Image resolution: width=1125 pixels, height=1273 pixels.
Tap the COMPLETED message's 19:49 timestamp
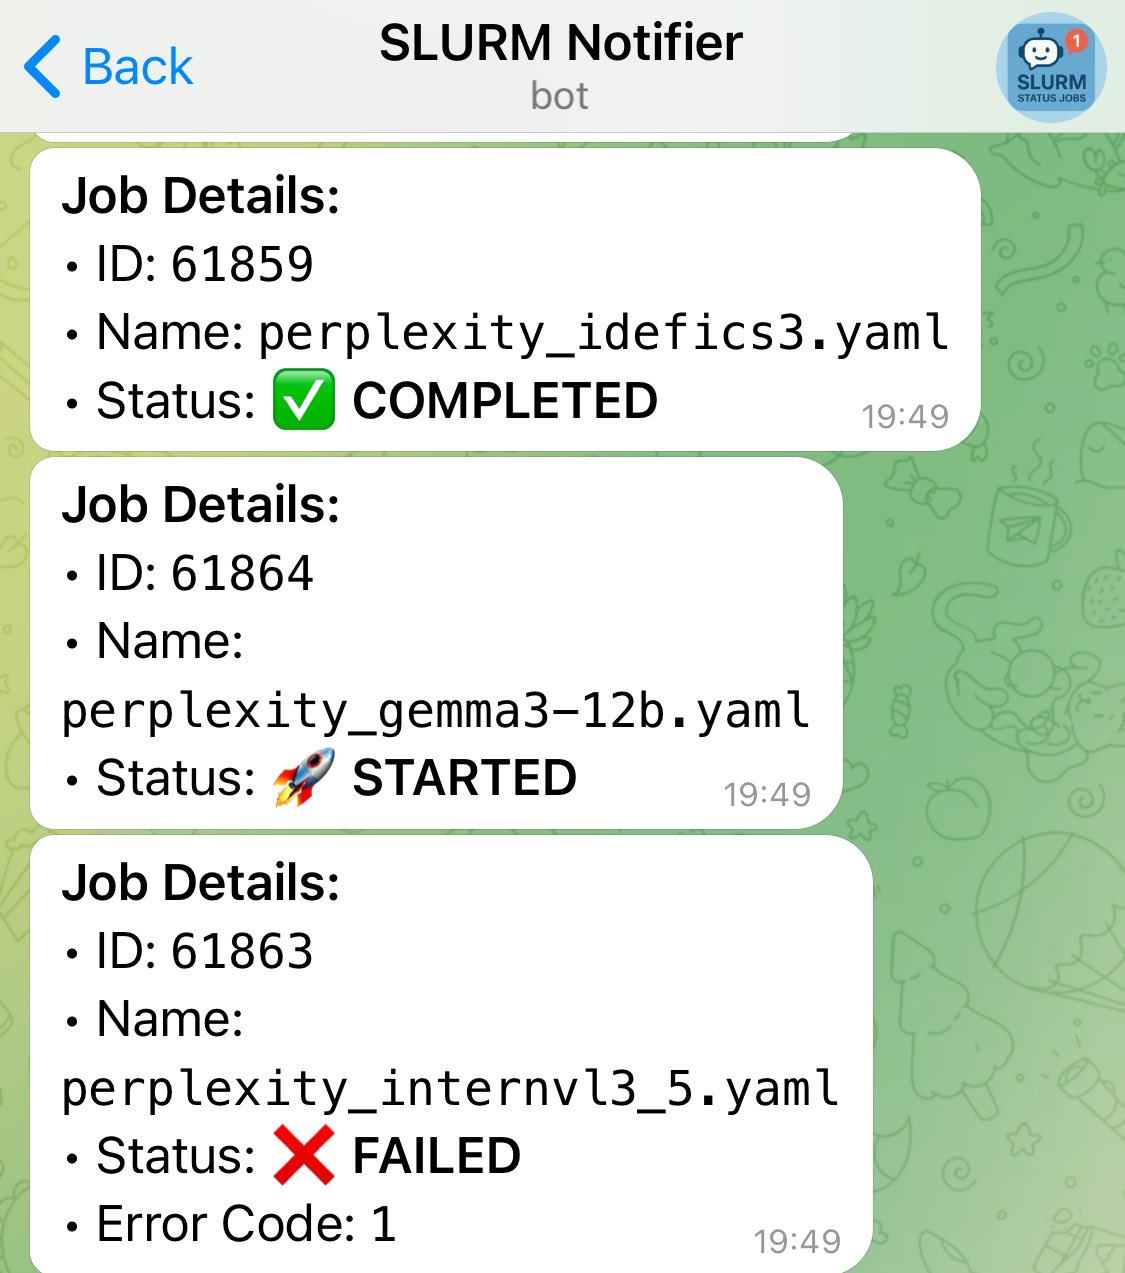point(905,416)
